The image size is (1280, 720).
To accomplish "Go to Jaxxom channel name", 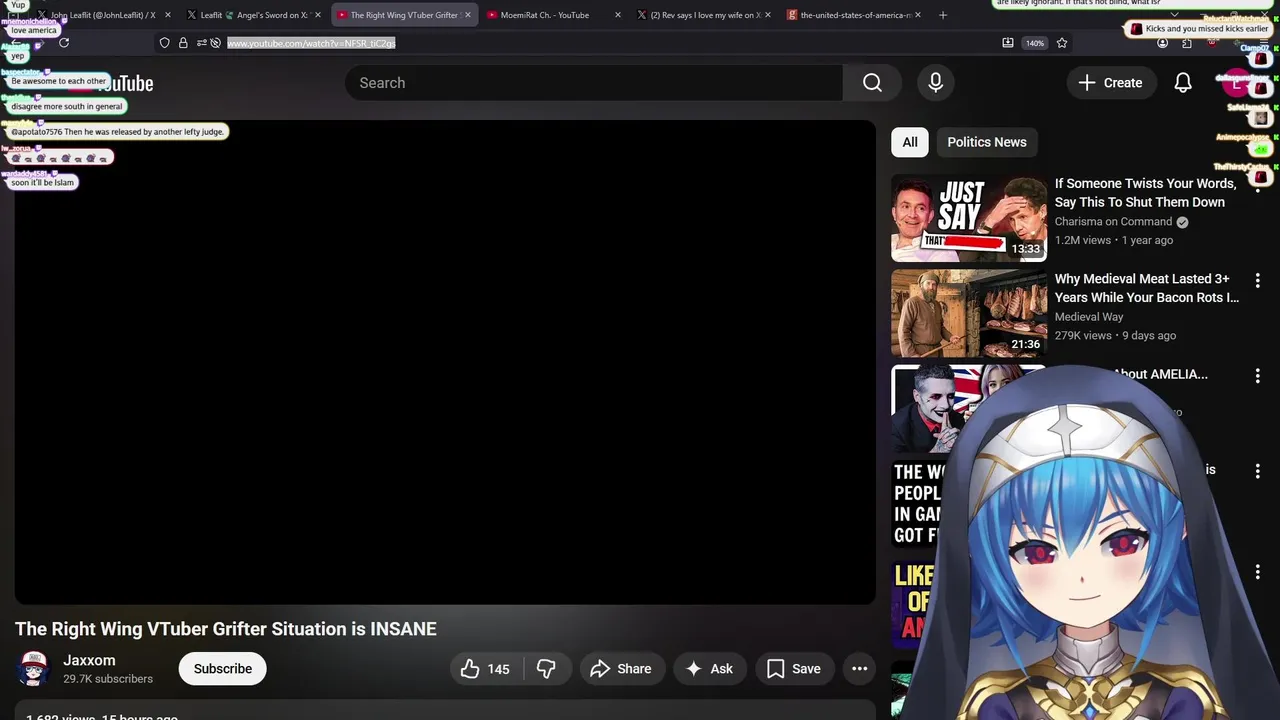I will coord(89,660).
